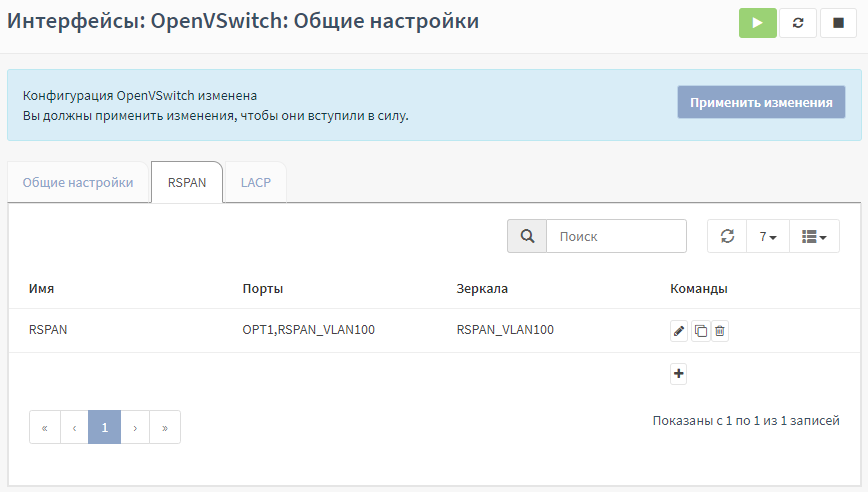Sort by Имя column header

click(x=42, y=289)
